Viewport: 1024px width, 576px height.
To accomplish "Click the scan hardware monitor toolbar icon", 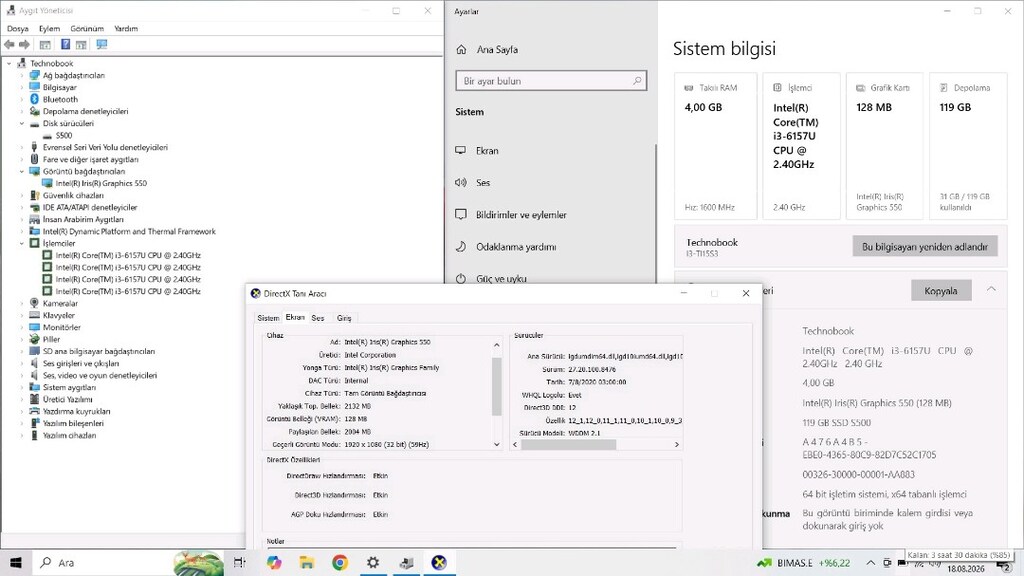I will pyautogui.click(x=102, y=44).
